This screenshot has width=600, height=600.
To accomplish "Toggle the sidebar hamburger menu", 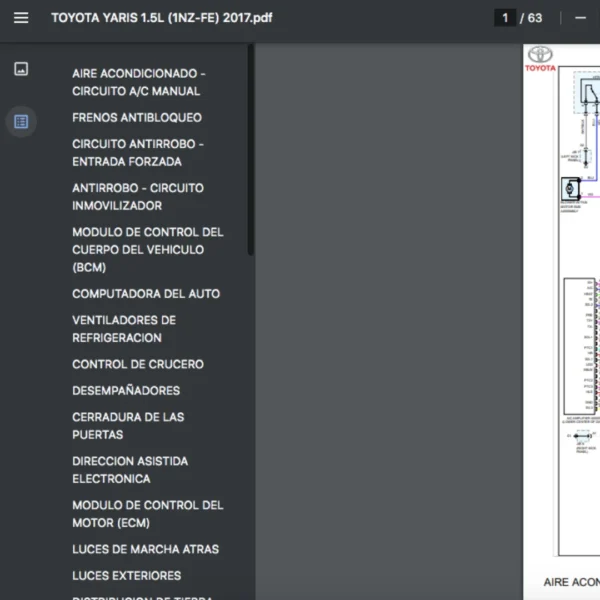I will (21, 18).
